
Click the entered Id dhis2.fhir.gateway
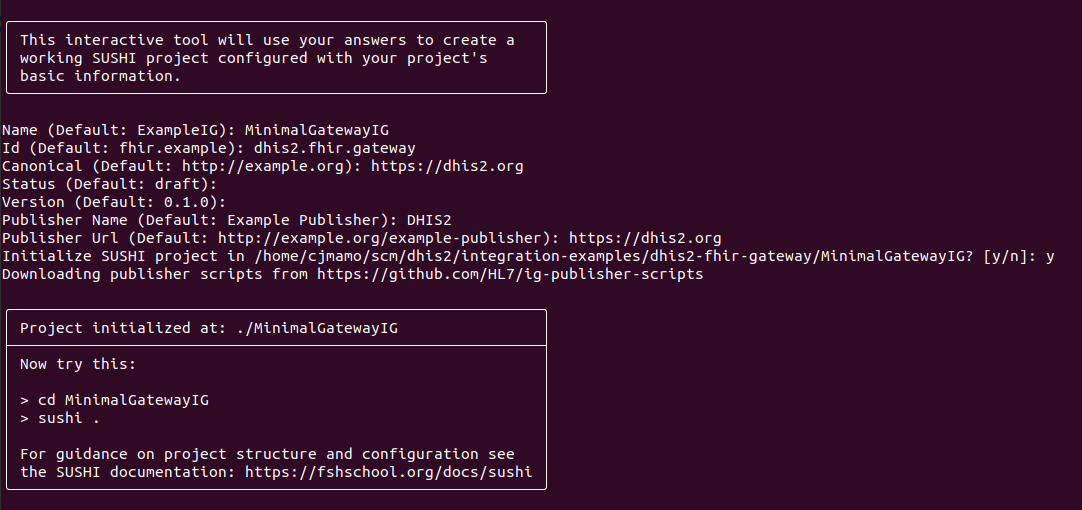pos(335,148)
